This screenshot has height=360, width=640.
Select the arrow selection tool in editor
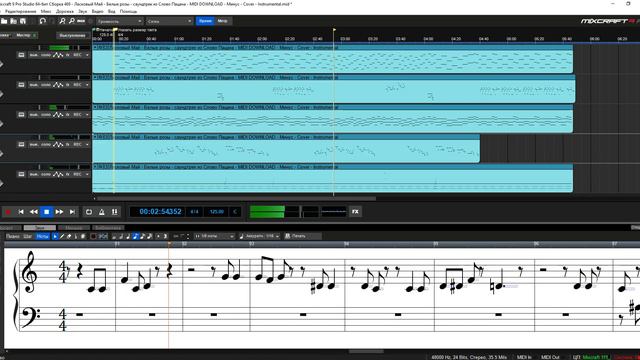click(x=55, y=236)
